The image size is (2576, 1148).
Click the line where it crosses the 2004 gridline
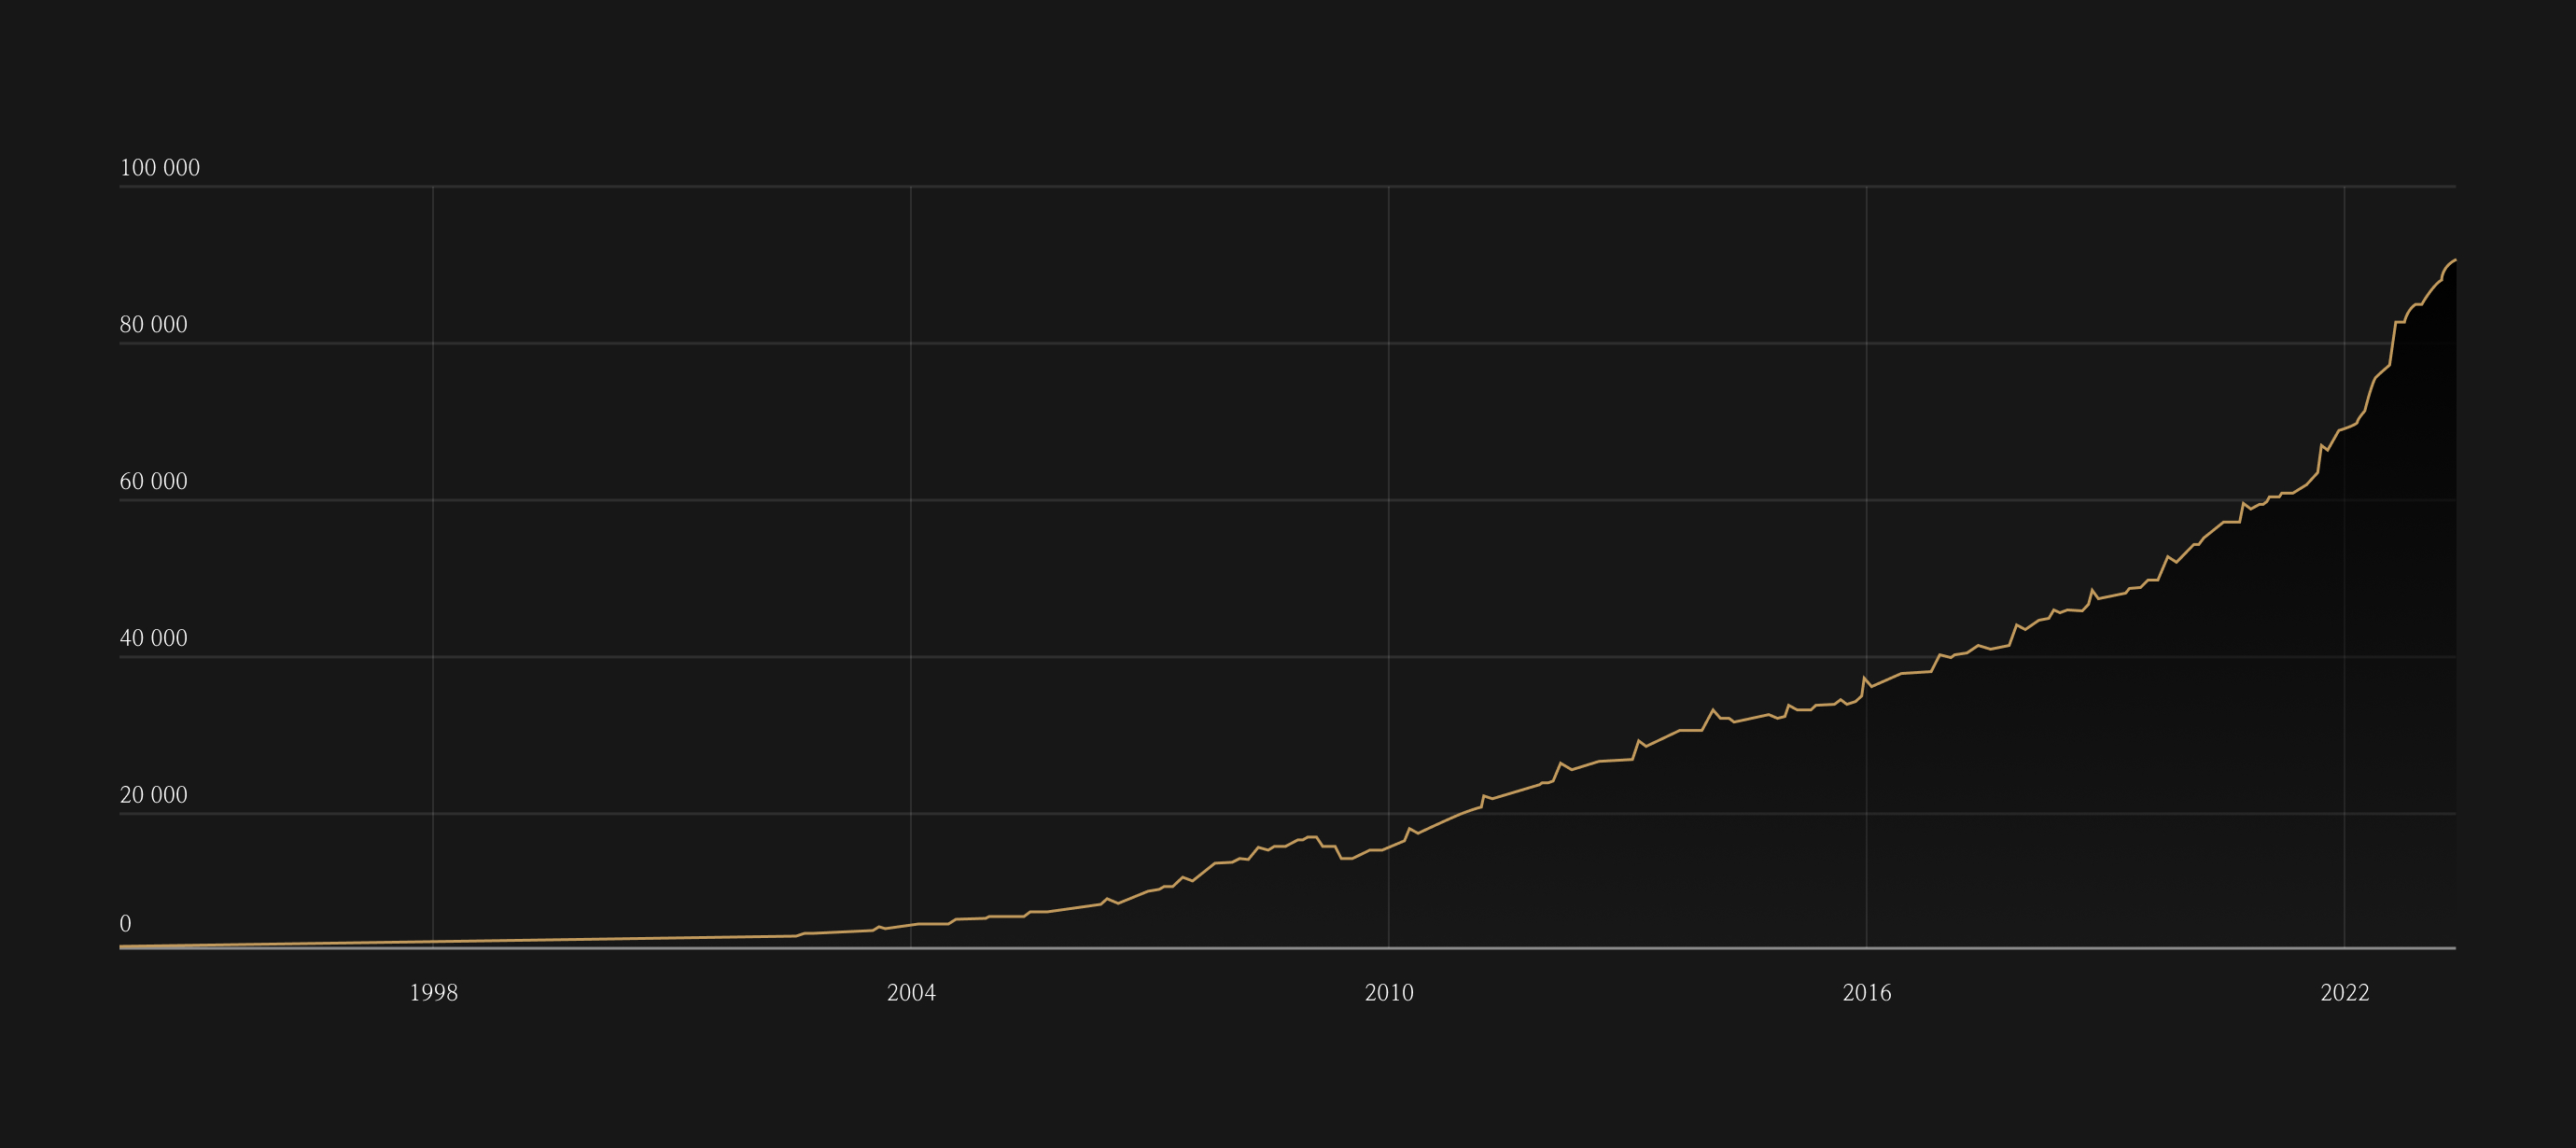point(911,925)
